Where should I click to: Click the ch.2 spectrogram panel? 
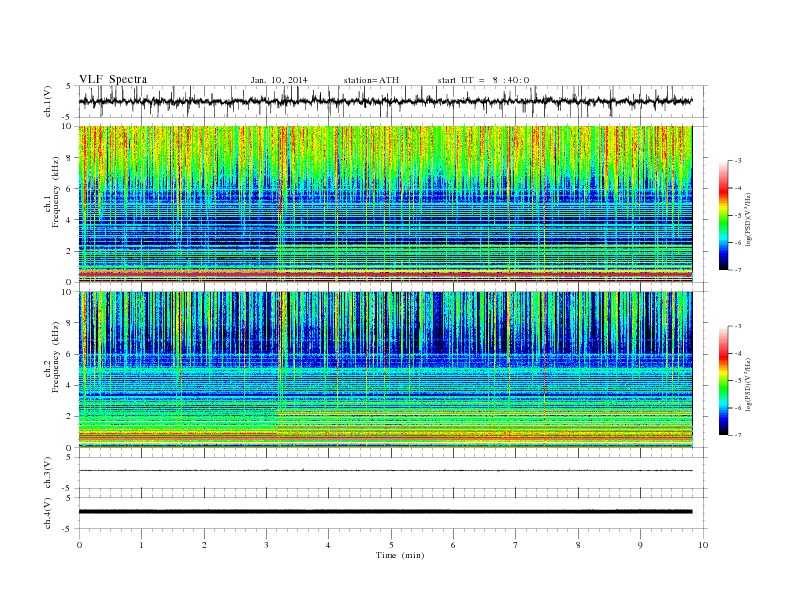coord(385,369)
